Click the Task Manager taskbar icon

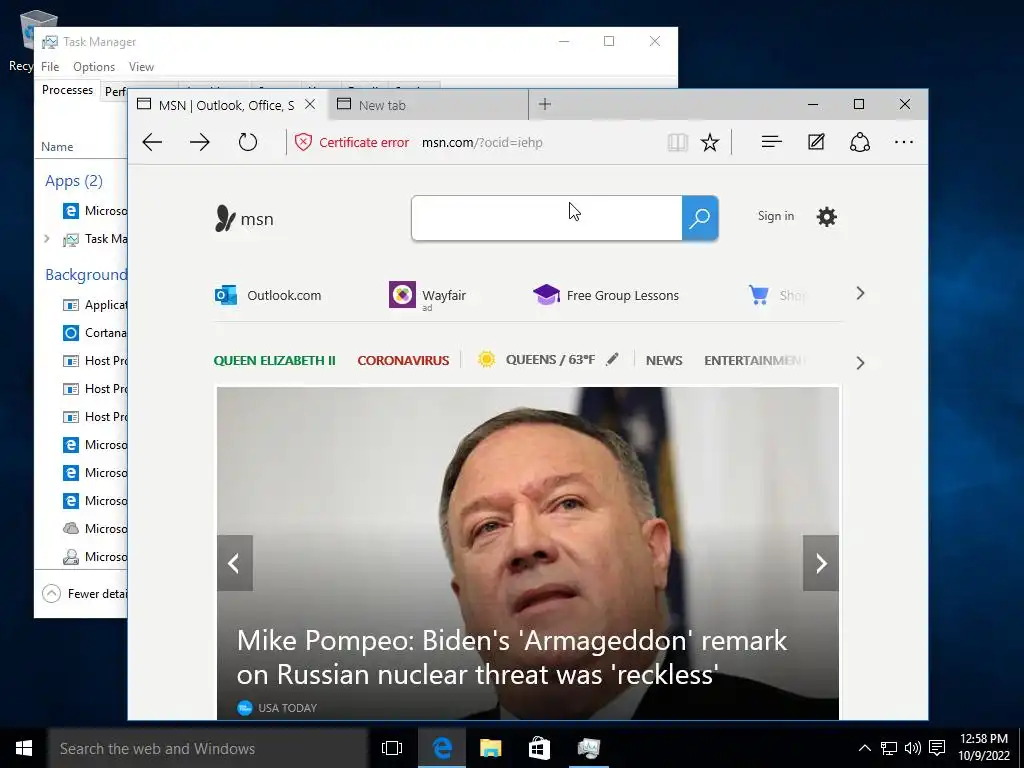point(588,748)
